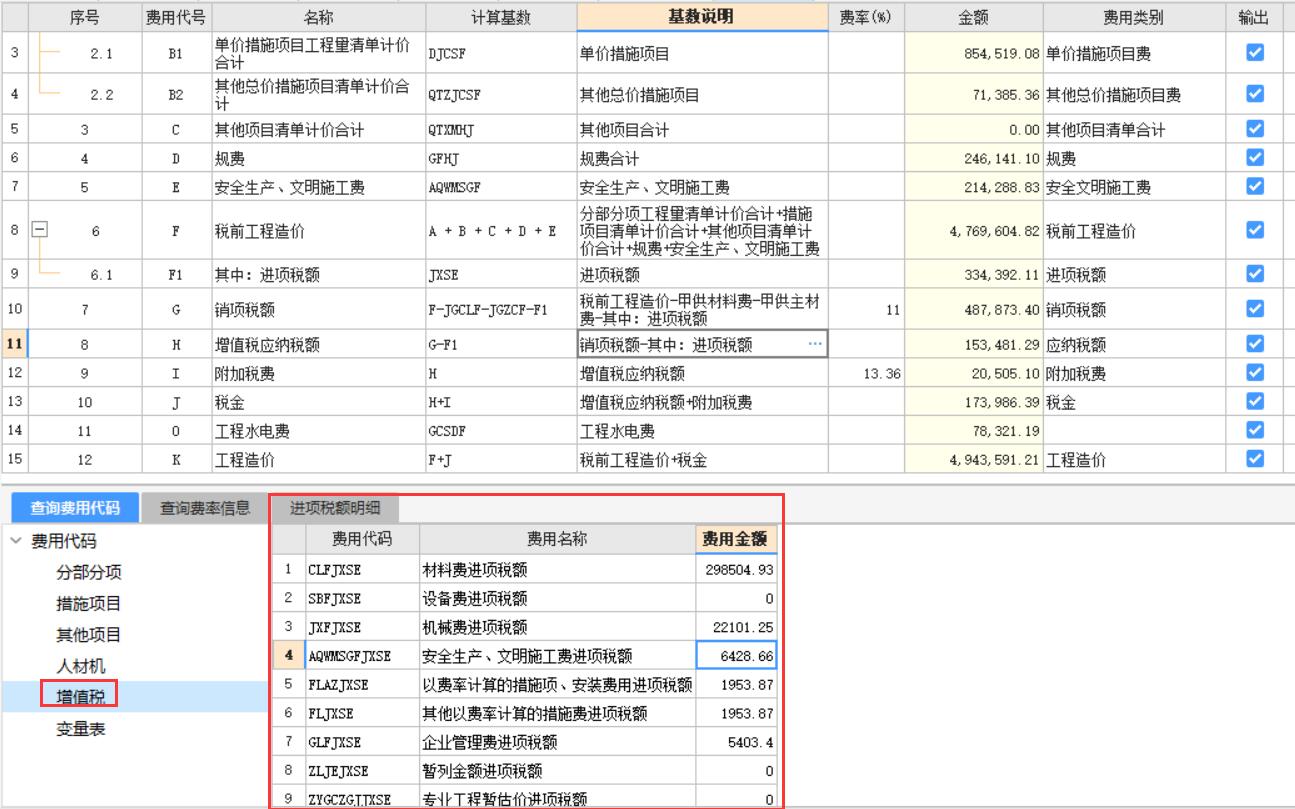Collapse the 费用代码 tree root
1295x809 pixels.
15,542
